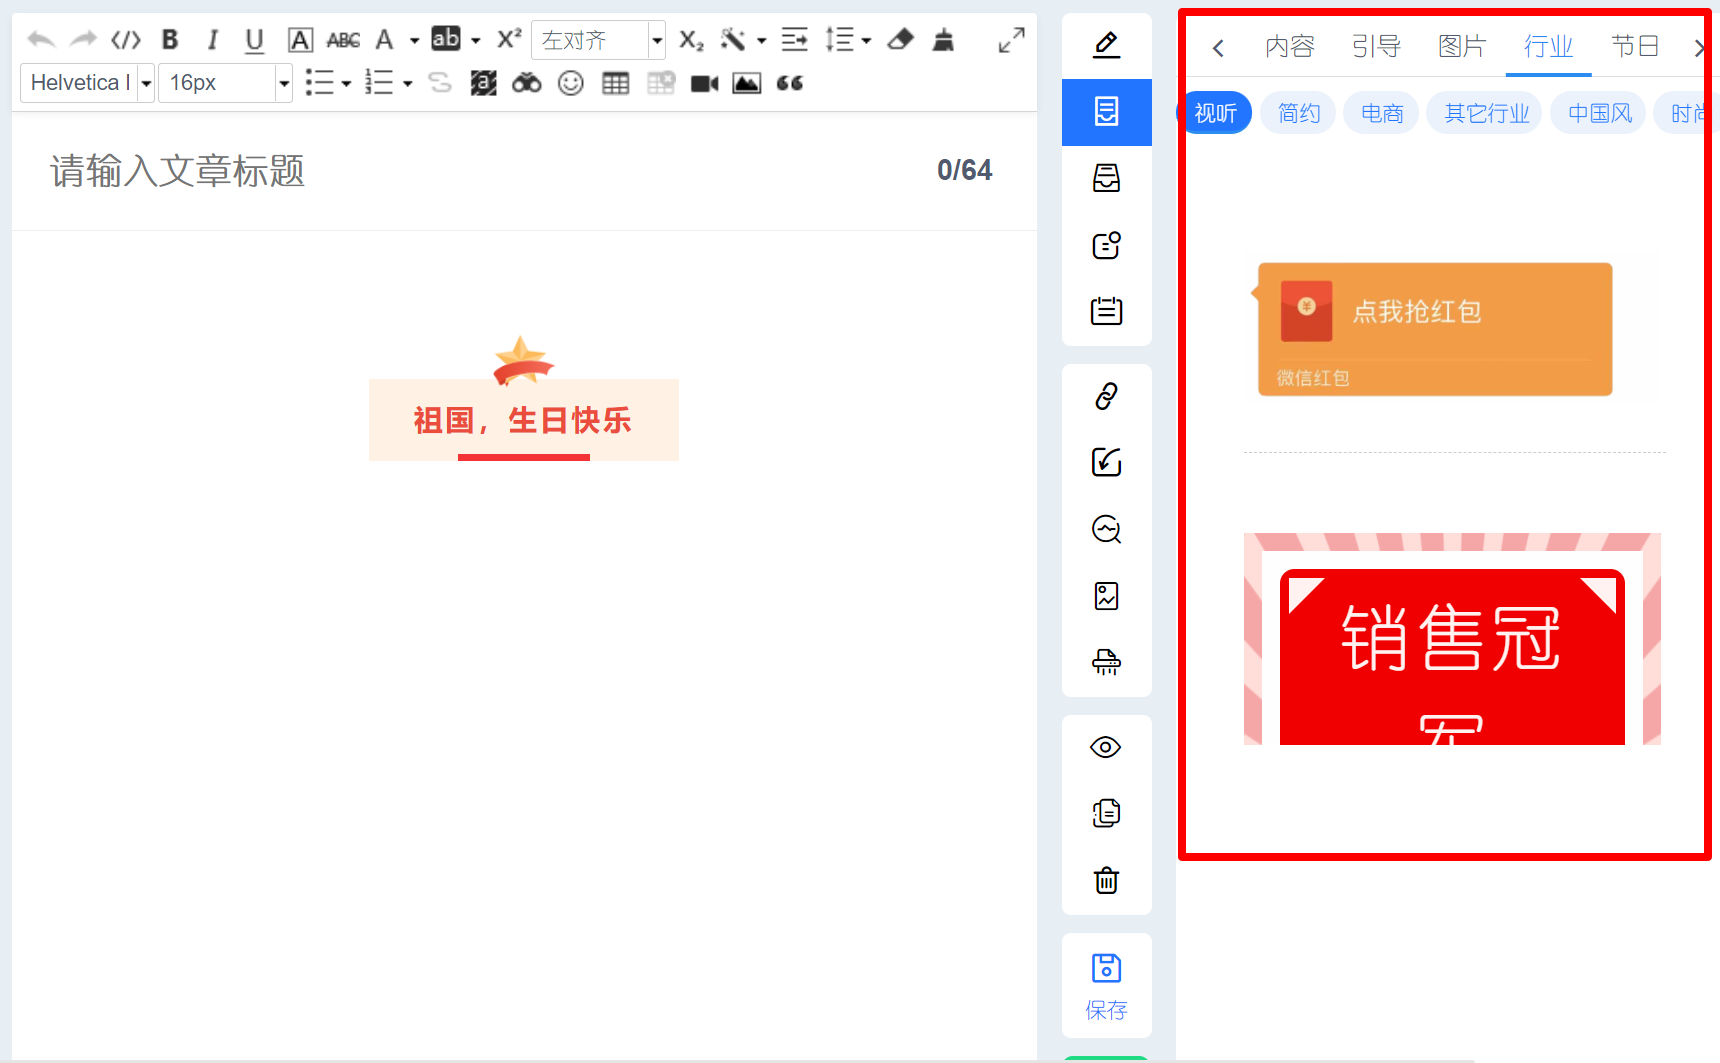The image size is (1720, 1063).
Task: Open the import/inbox panel in the sidebar
Action: coord(1106,178)
